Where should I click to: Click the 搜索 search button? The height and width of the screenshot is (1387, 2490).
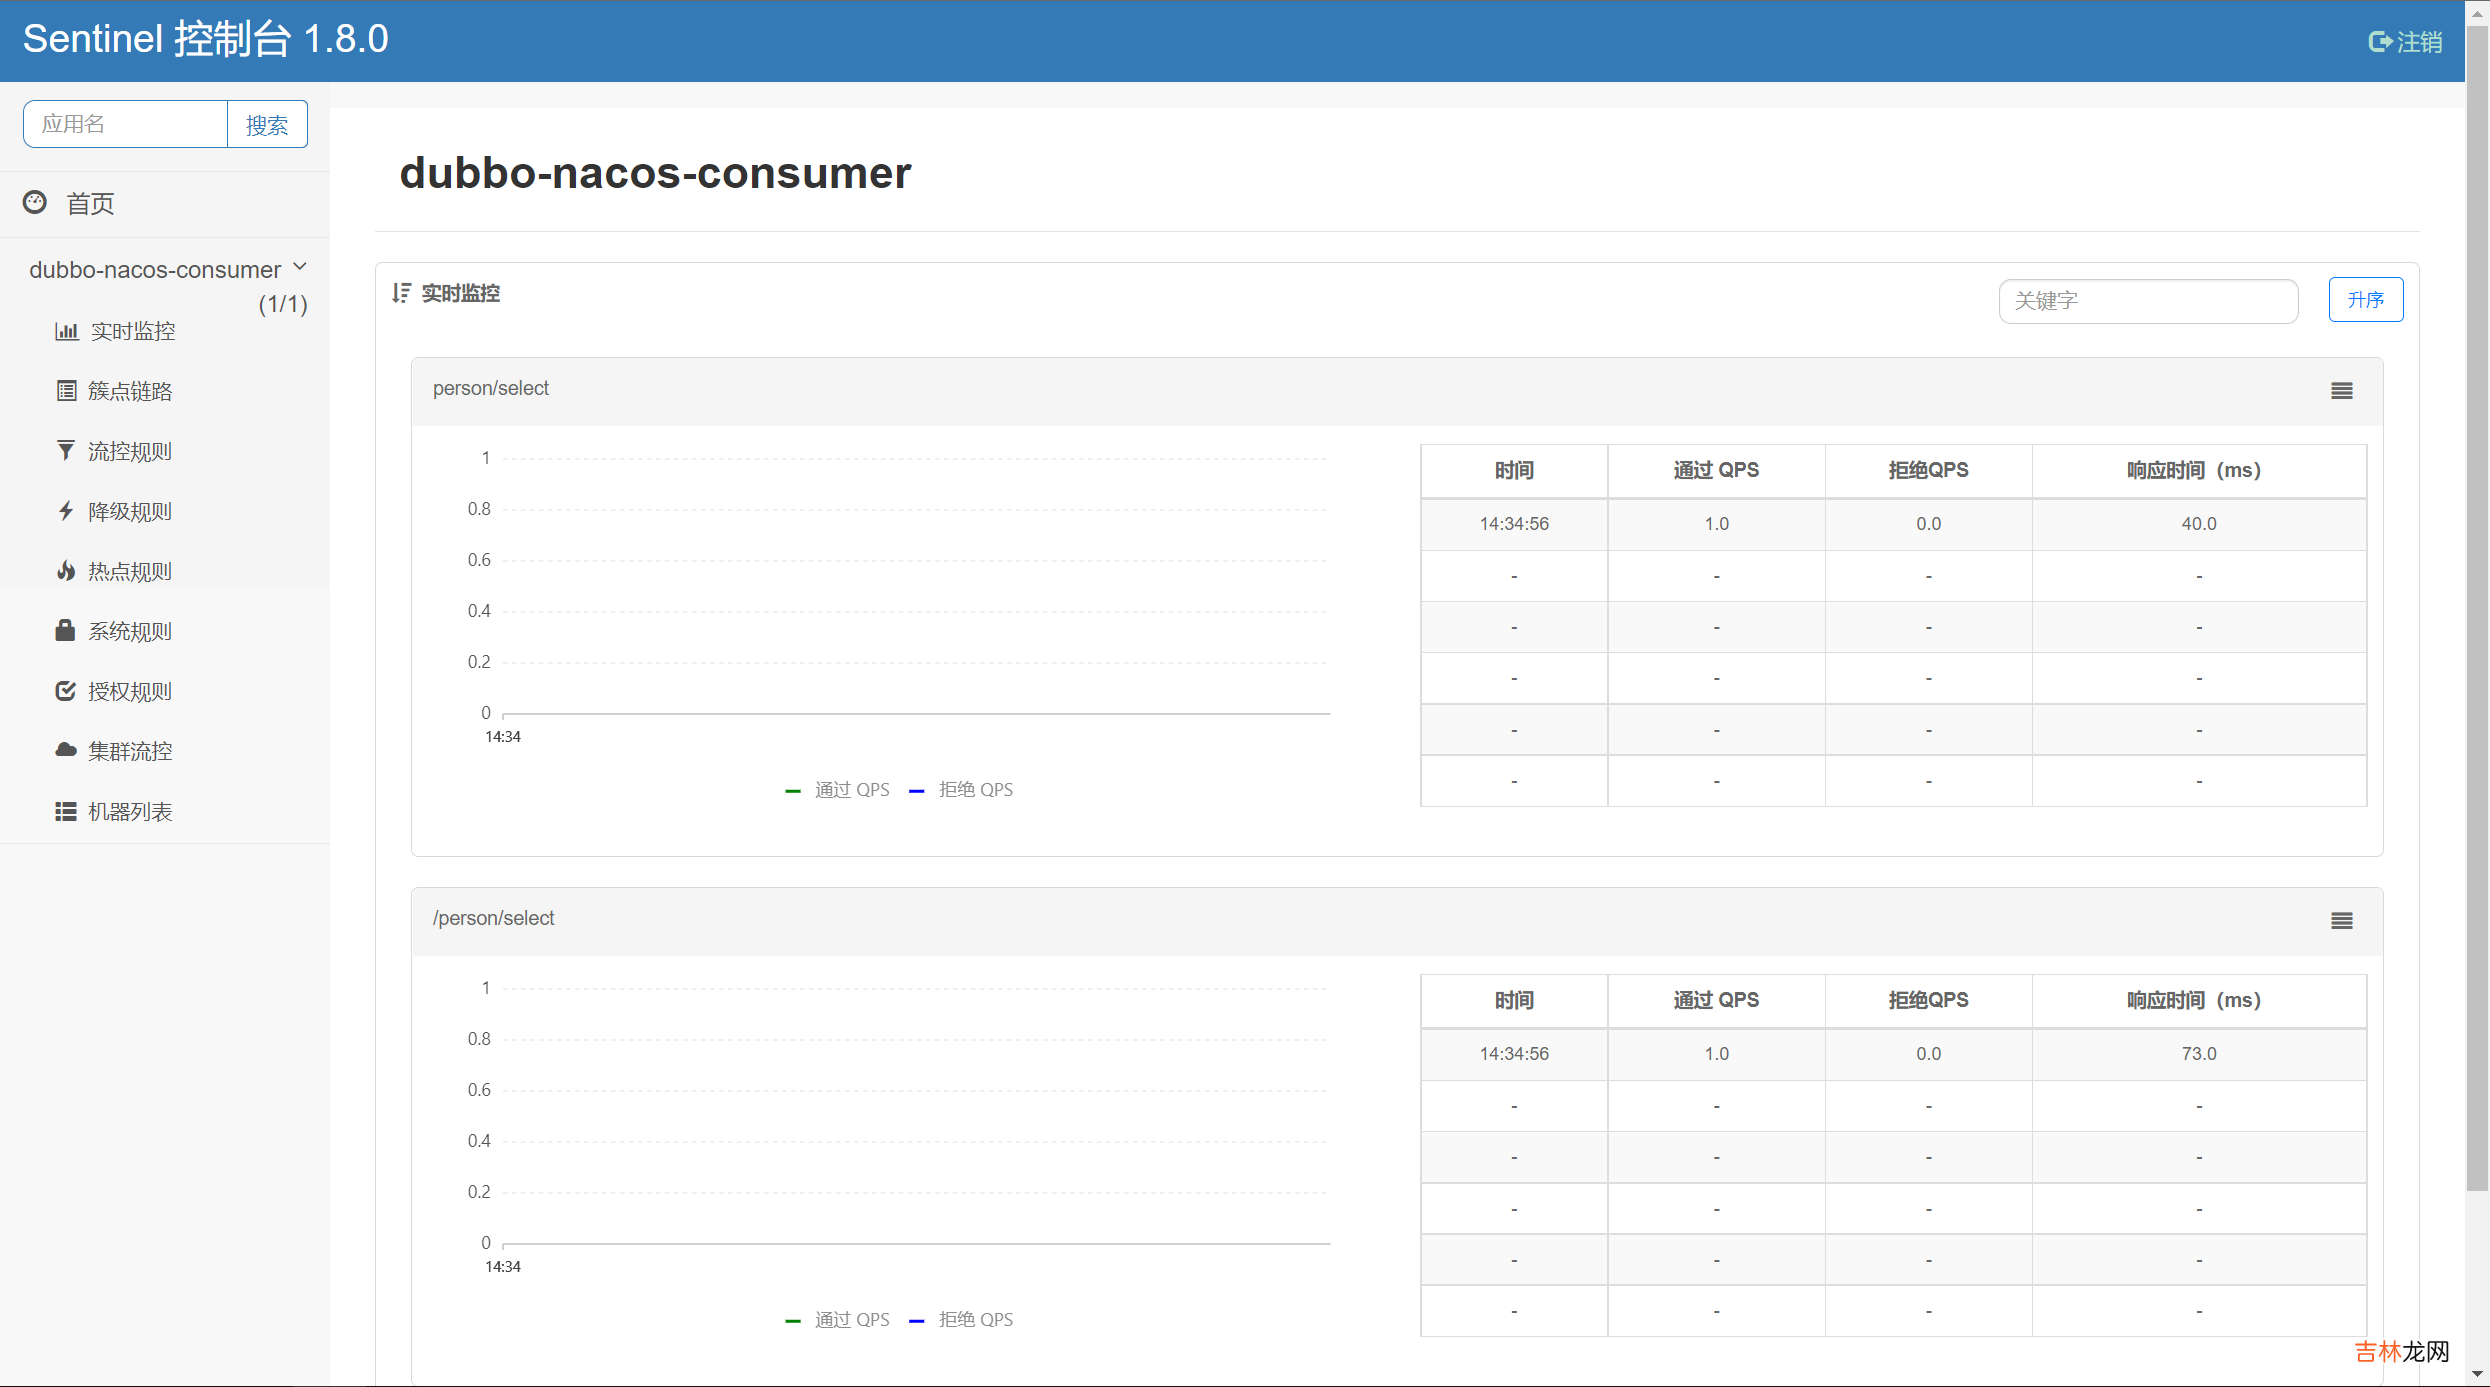(265, 123)
